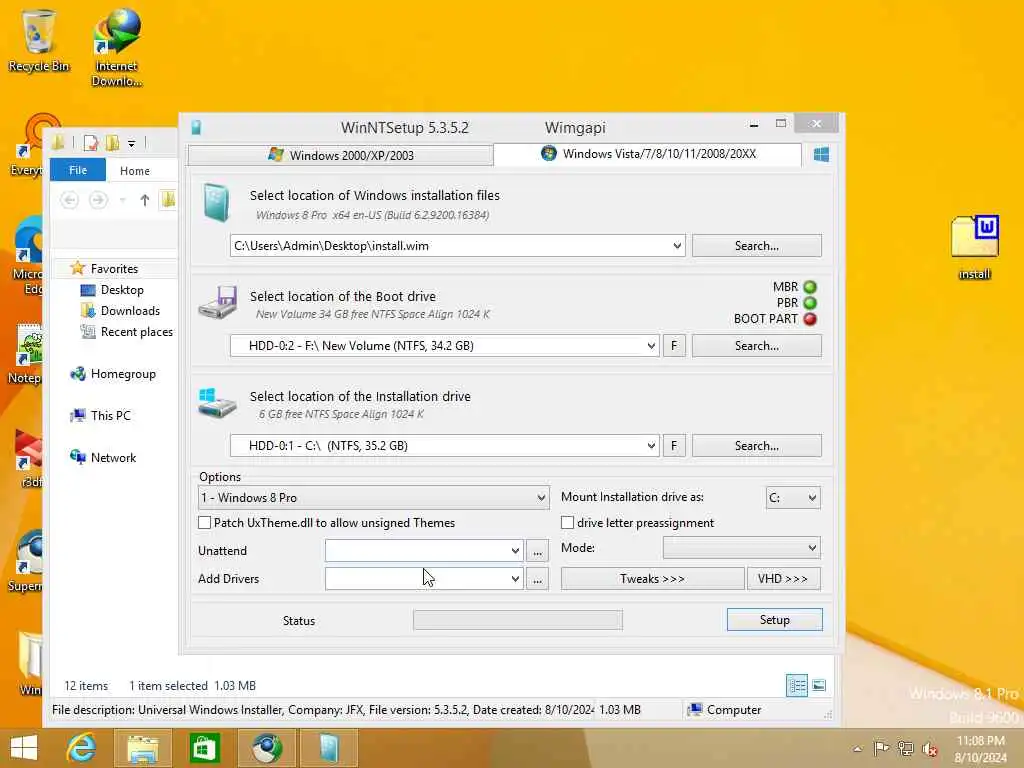Click Search for installation files
This screenshot has height=768, width=1024.
[756, 246]
